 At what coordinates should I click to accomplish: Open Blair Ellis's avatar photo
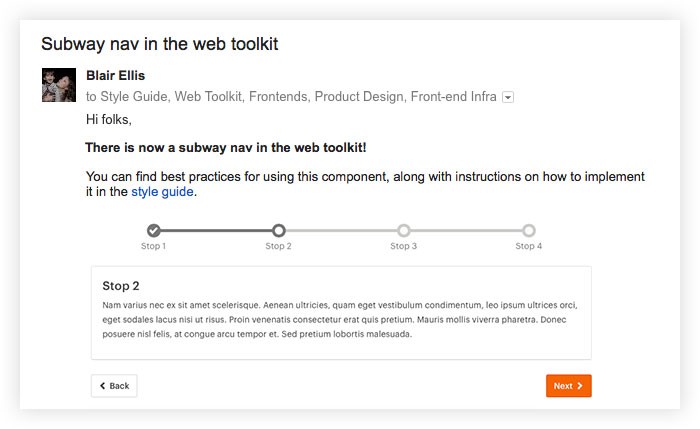59,85
